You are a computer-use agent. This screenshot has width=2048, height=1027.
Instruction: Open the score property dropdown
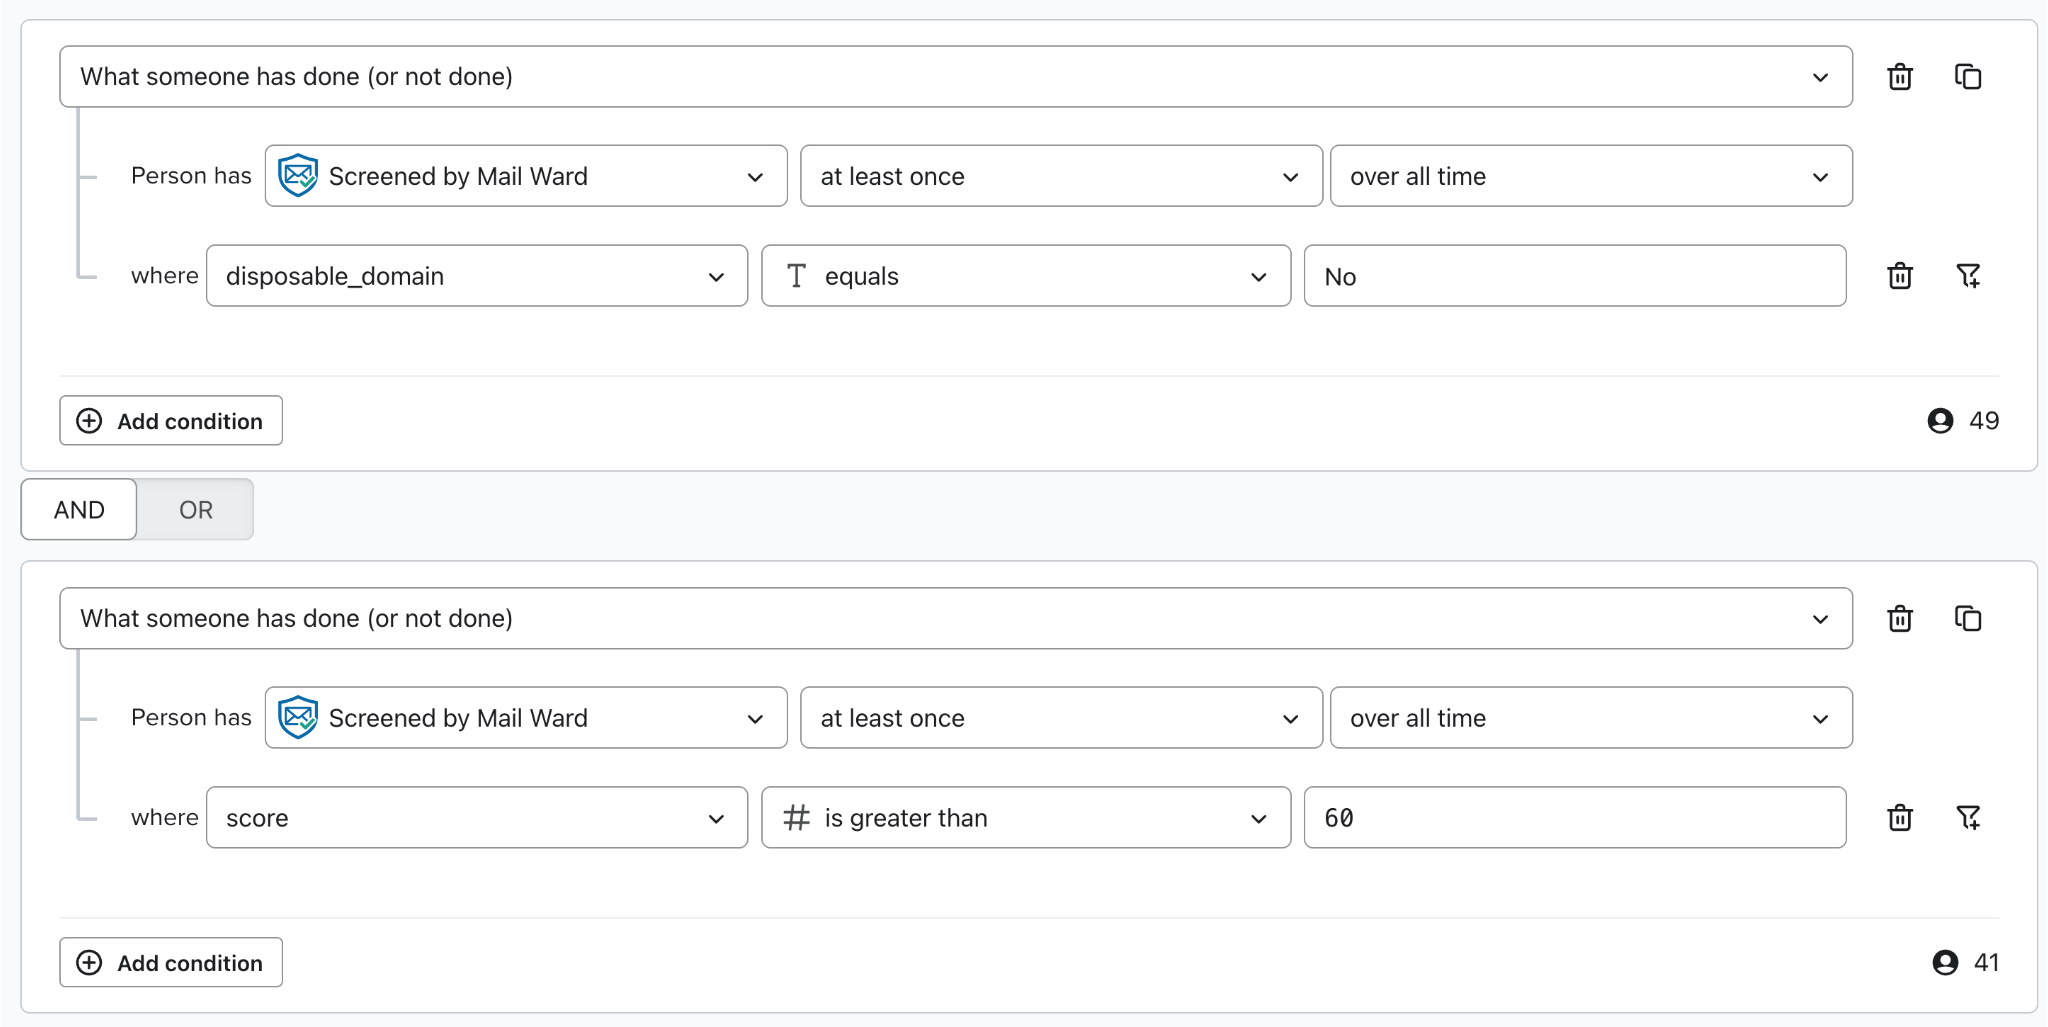click(477, 818)
